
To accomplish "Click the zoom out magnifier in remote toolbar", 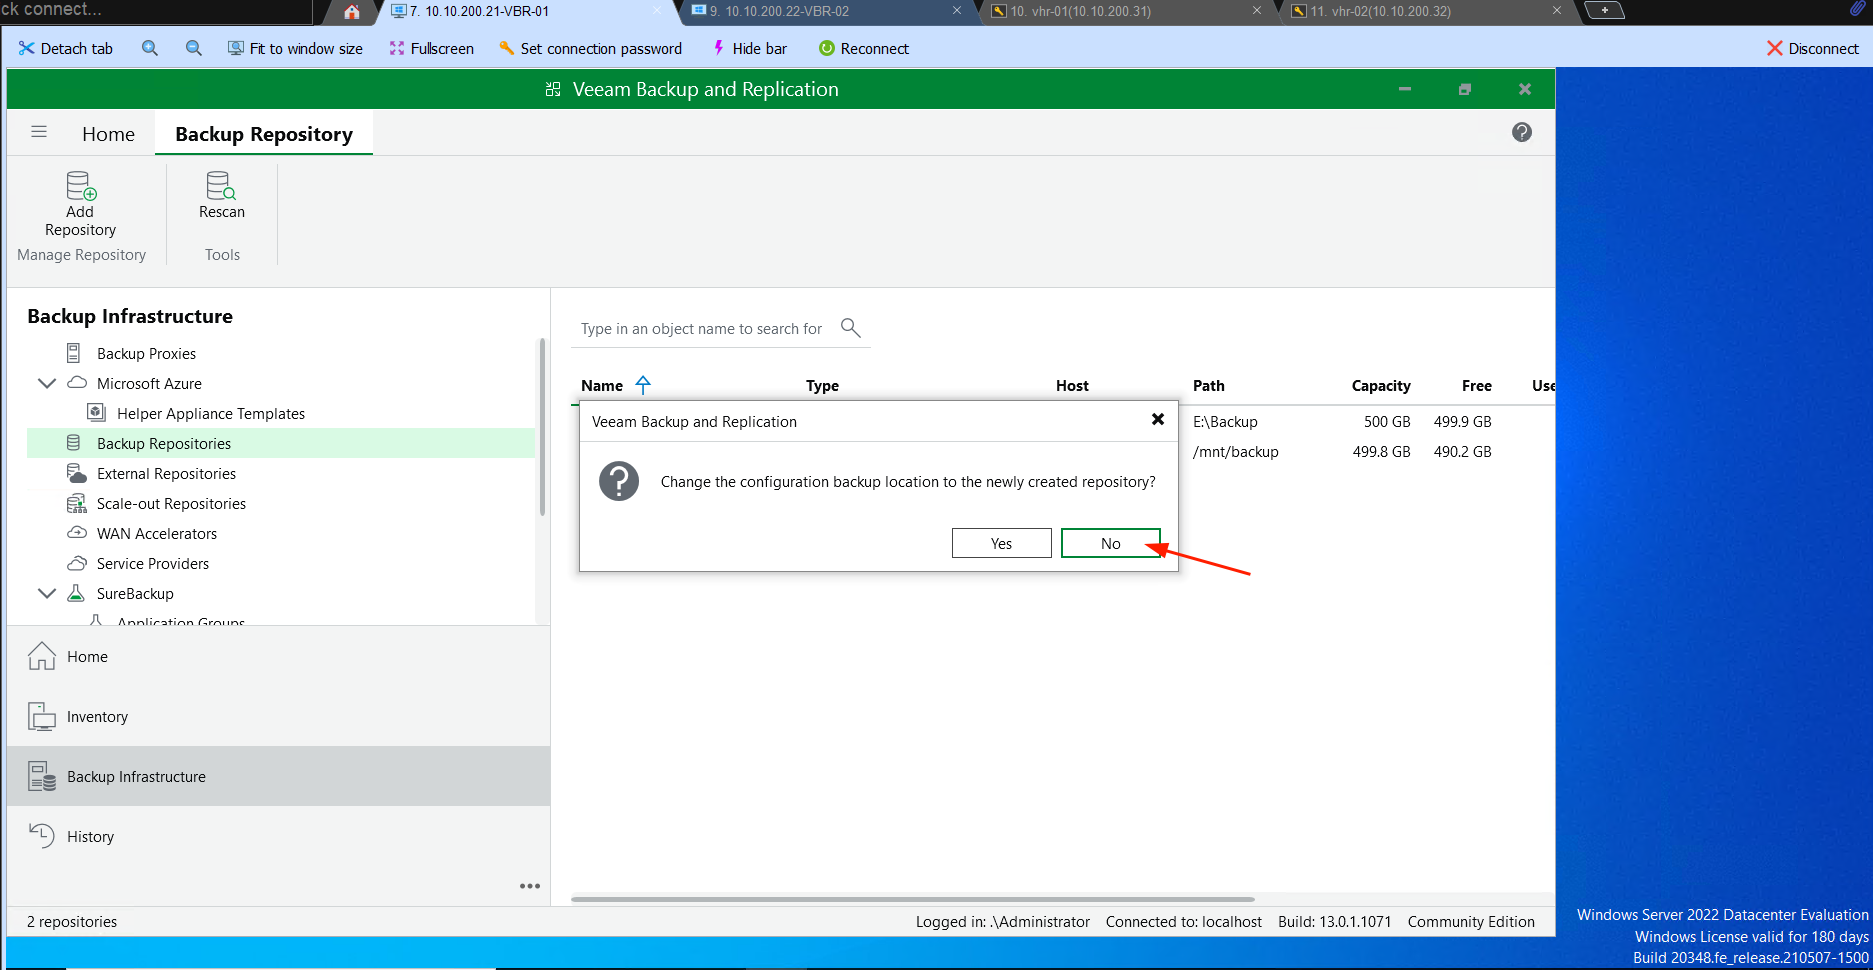I will [x=194, y=48].
